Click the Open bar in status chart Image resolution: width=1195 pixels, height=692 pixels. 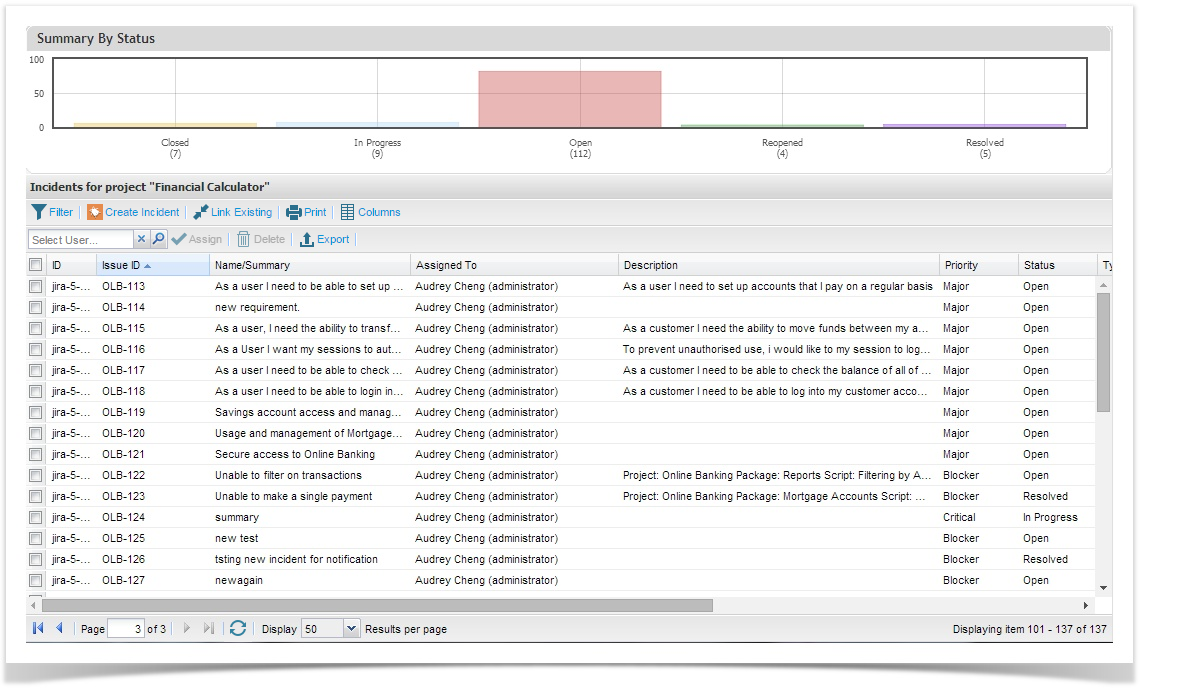tap(570, 99)
